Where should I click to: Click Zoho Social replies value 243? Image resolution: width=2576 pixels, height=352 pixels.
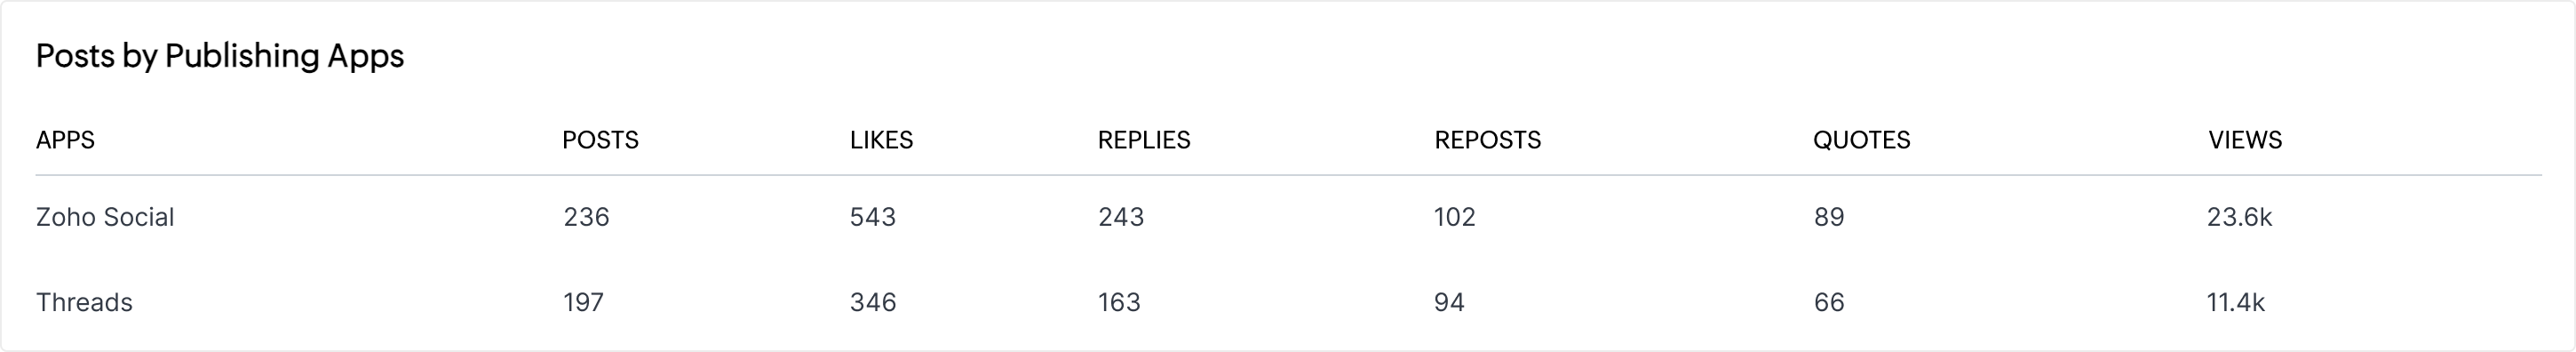[1121, 217]
